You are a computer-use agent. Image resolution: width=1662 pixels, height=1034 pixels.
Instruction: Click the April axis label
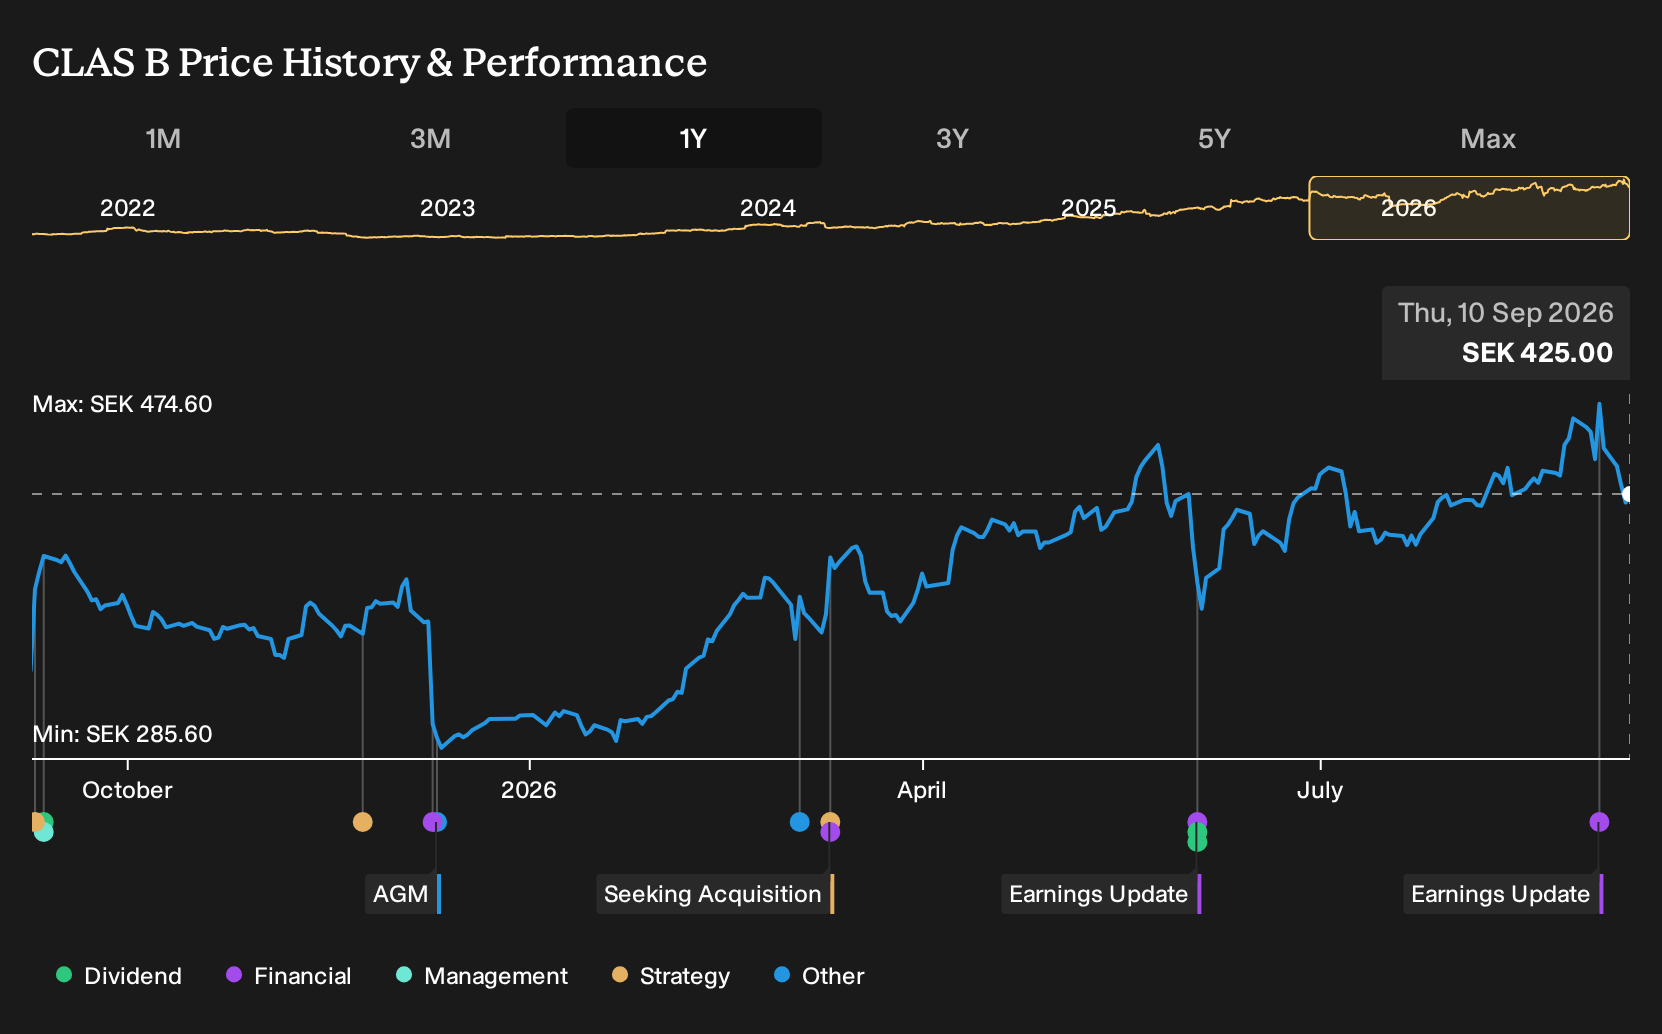point(922,790)
